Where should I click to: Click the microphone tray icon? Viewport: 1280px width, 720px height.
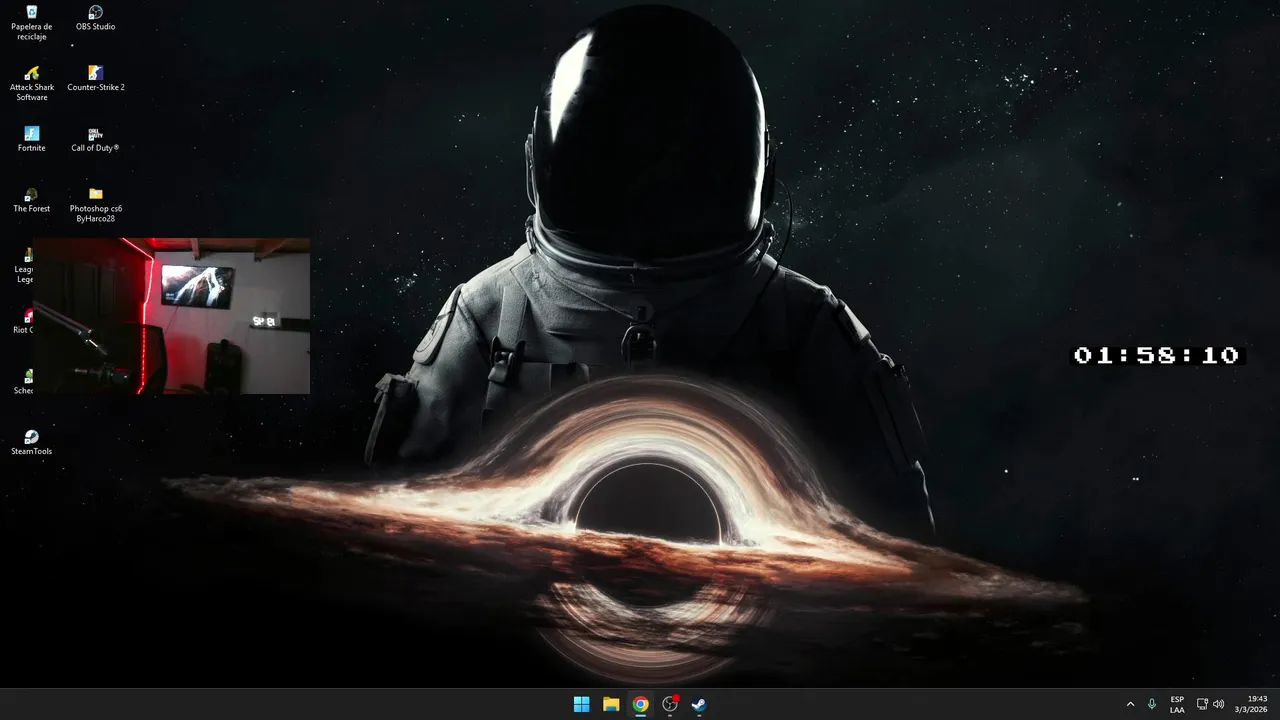[x=1152, y=704]
